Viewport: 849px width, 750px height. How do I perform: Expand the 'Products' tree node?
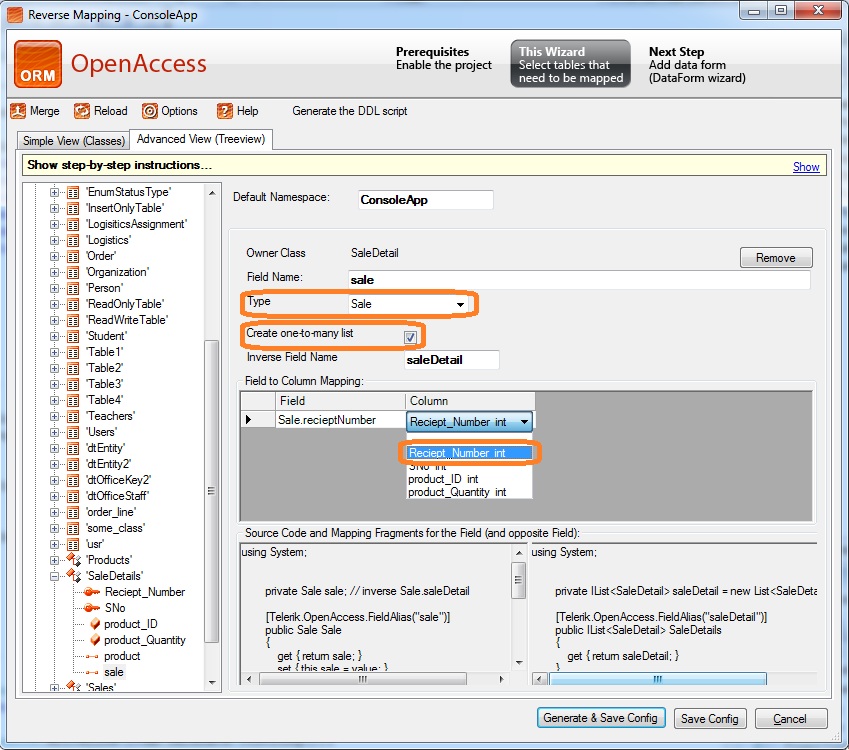pos(54,560)
